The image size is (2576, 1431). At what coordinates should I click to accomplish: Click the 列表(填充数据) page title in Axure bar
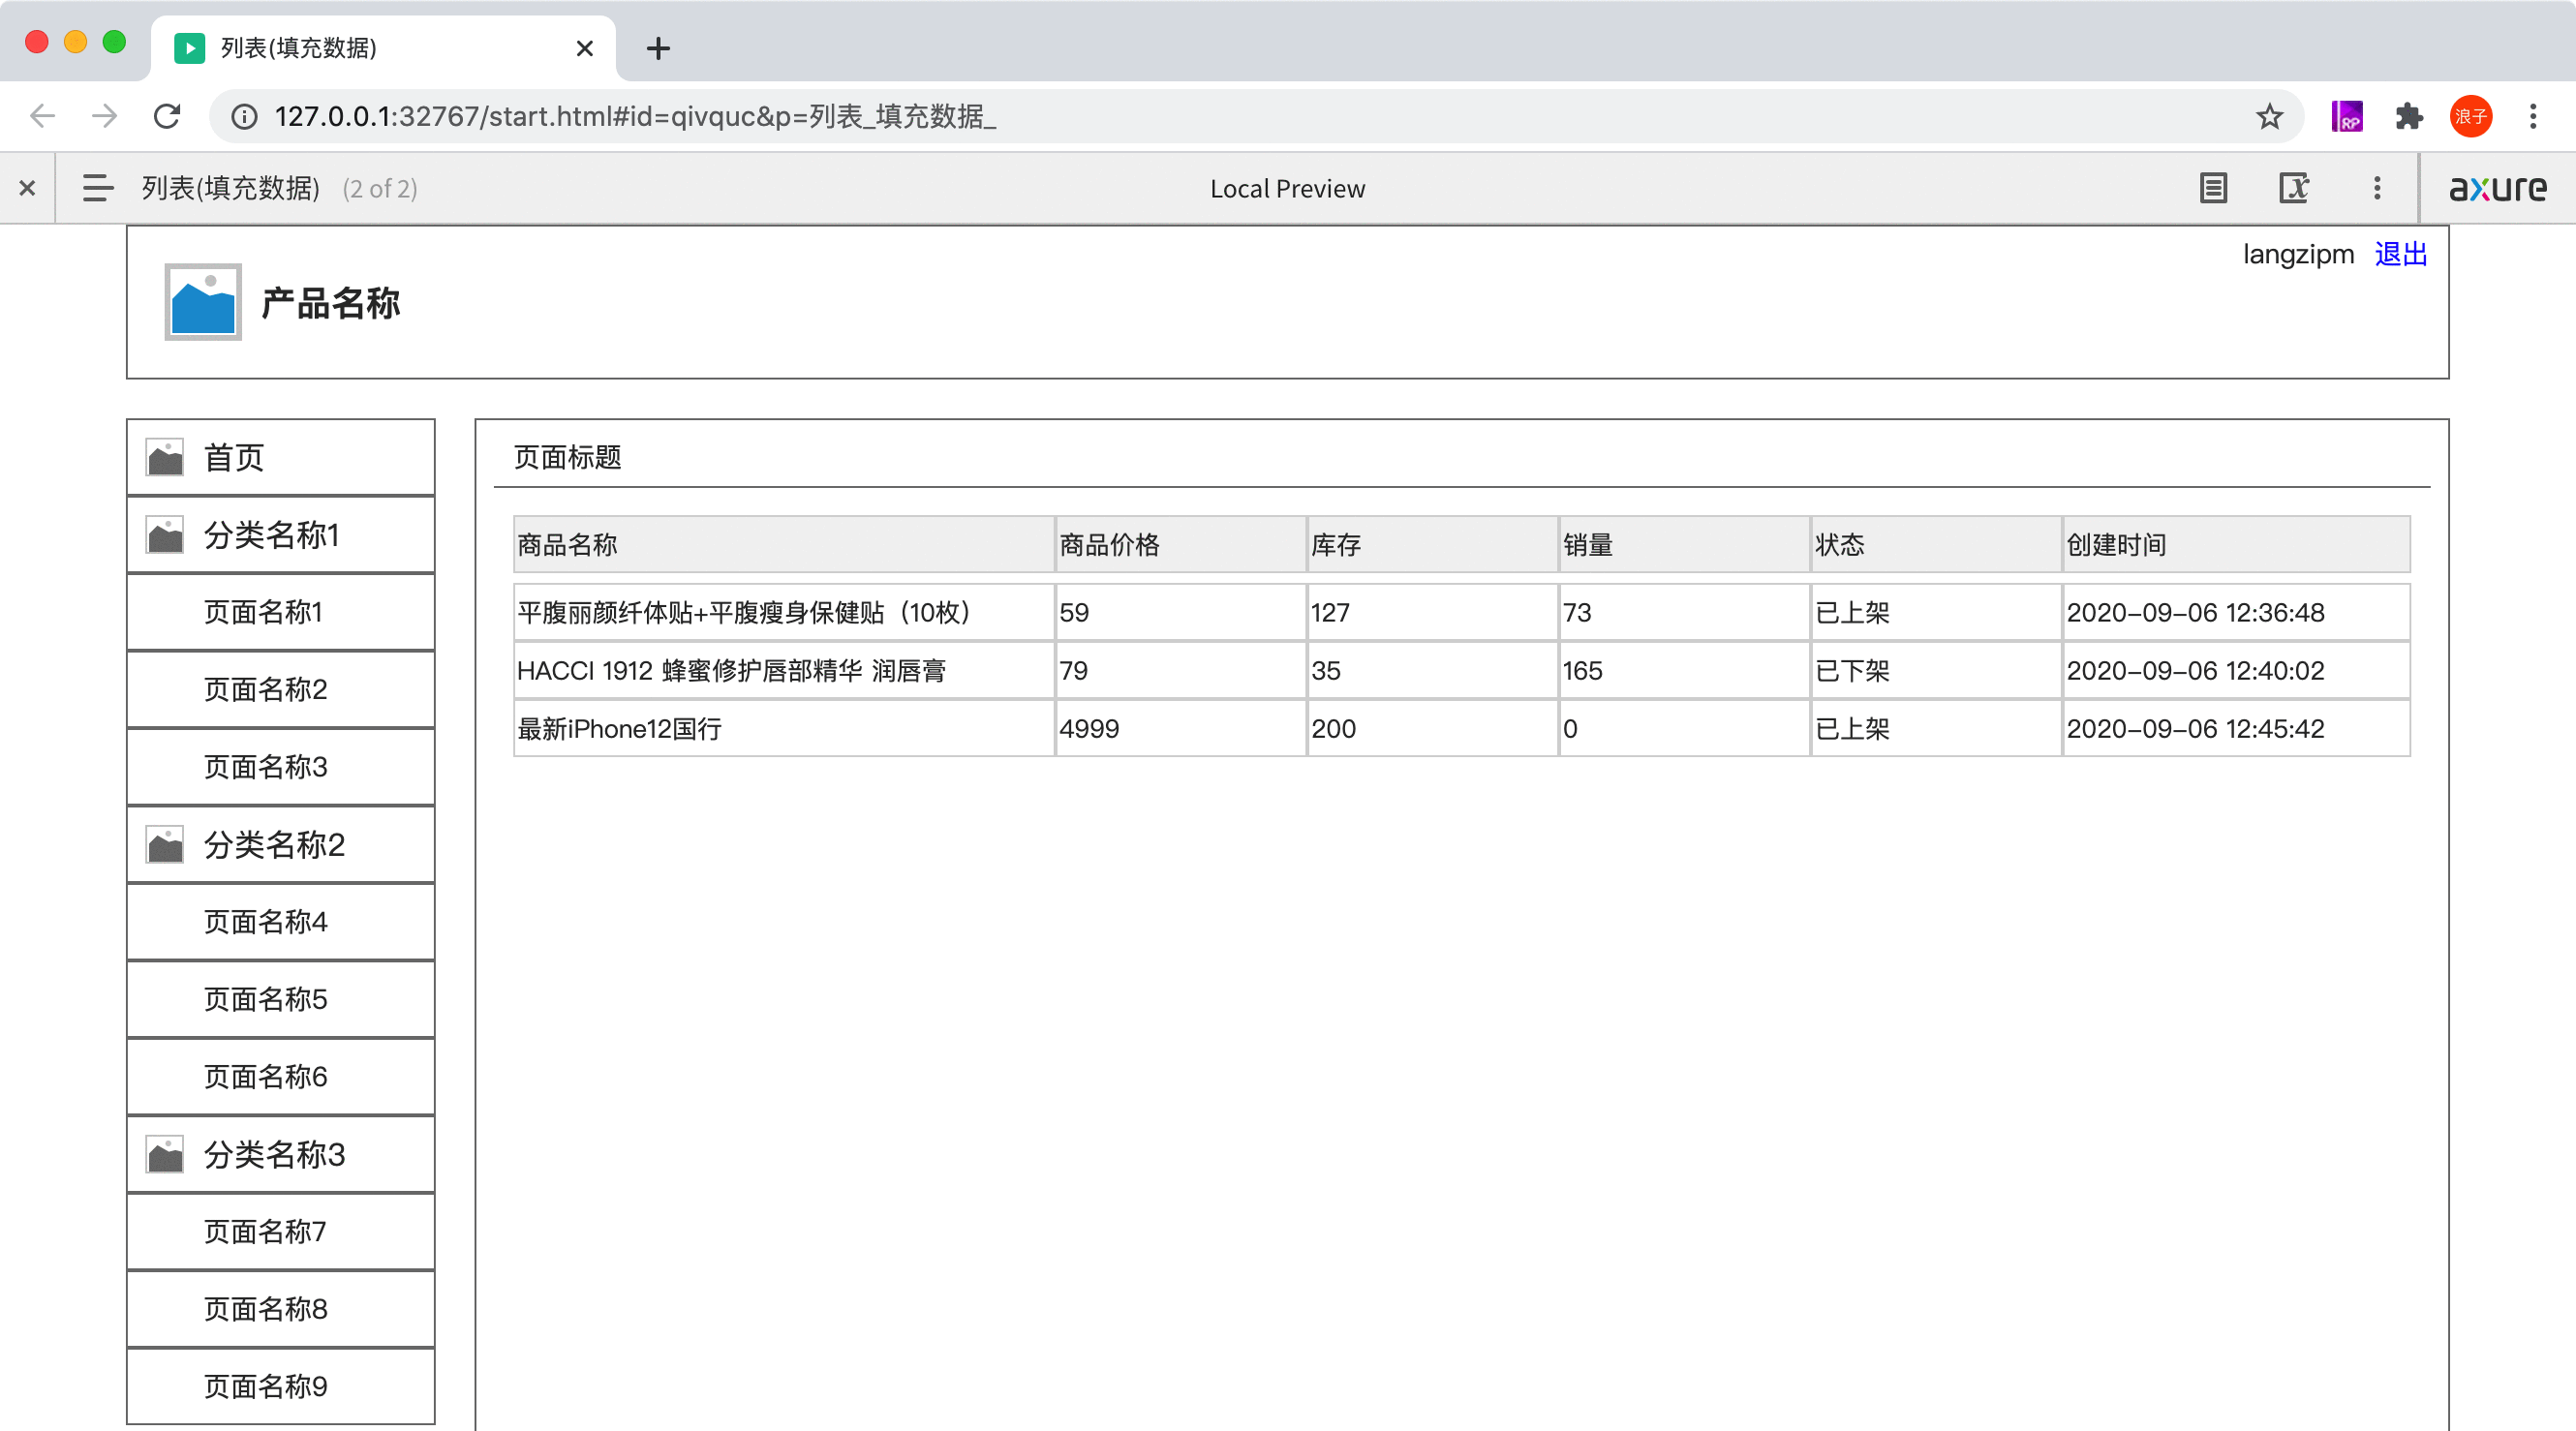coord(231,188)
